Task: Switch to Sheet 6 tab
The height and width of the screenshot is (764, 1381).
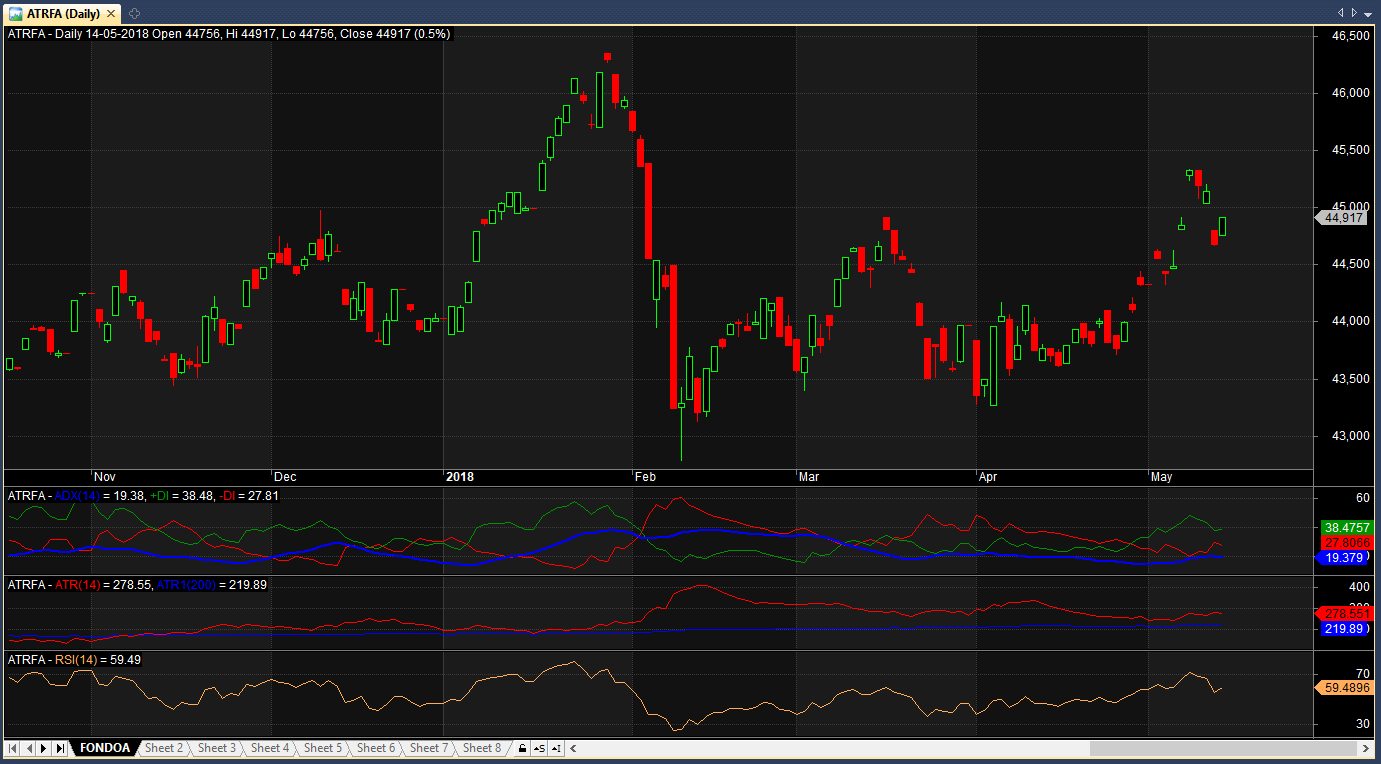Action: click(x=376, y=748)
